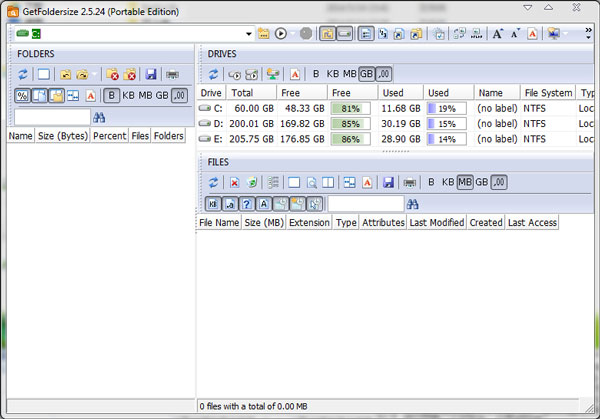Toggle the files list panel button in the main toolbar
The width and height of the screenshot is (600, 419).
366,34
